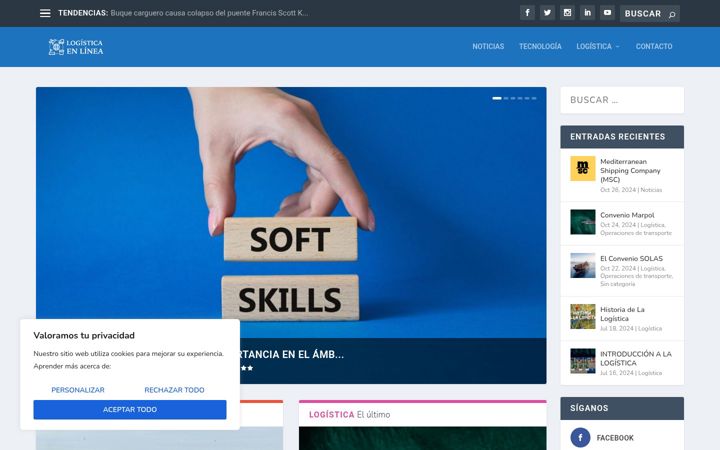Click the Facebook circle icon under Síganos
This screenshot has width=720, height=450.
(580, 438)
